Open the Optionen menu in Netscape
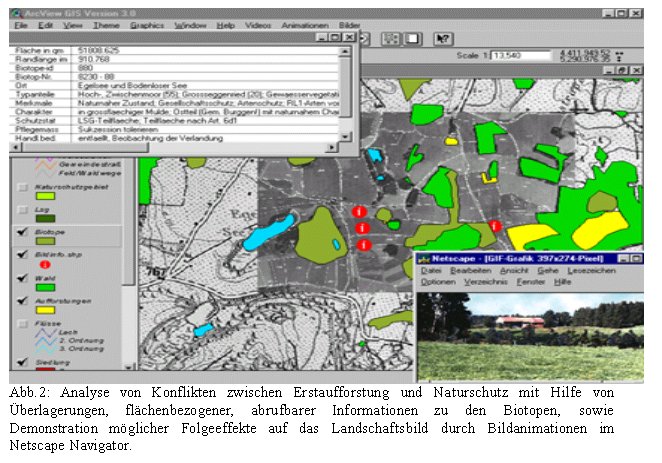Viewport: 662px width, 463px height. [438, 282]
